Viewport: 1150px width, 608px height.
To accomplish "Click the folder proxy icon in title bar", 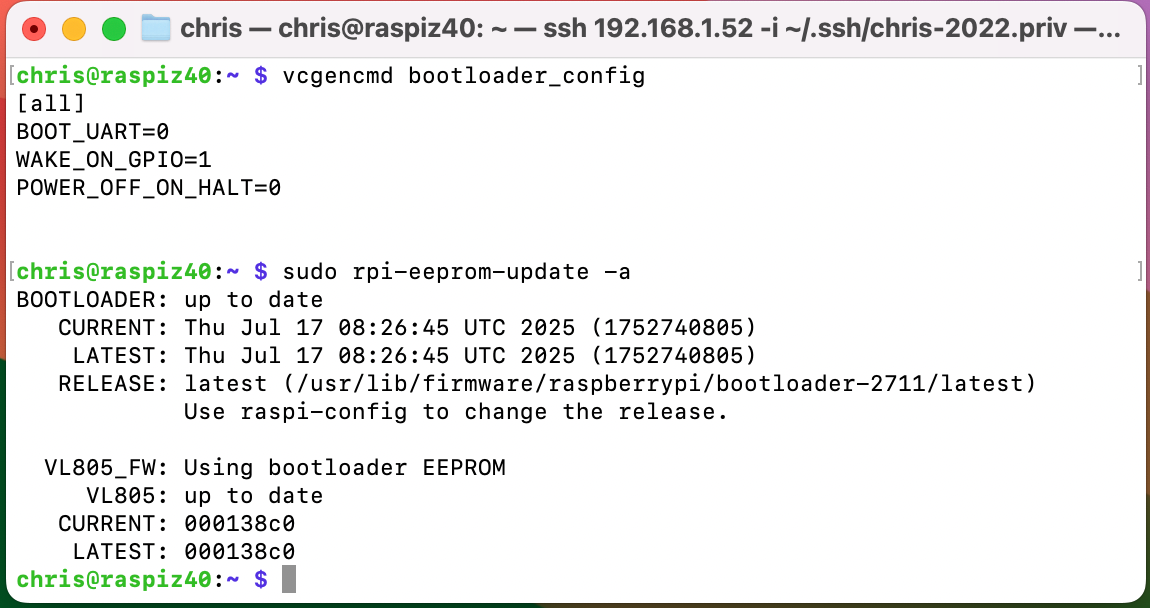I will [155, 29].
